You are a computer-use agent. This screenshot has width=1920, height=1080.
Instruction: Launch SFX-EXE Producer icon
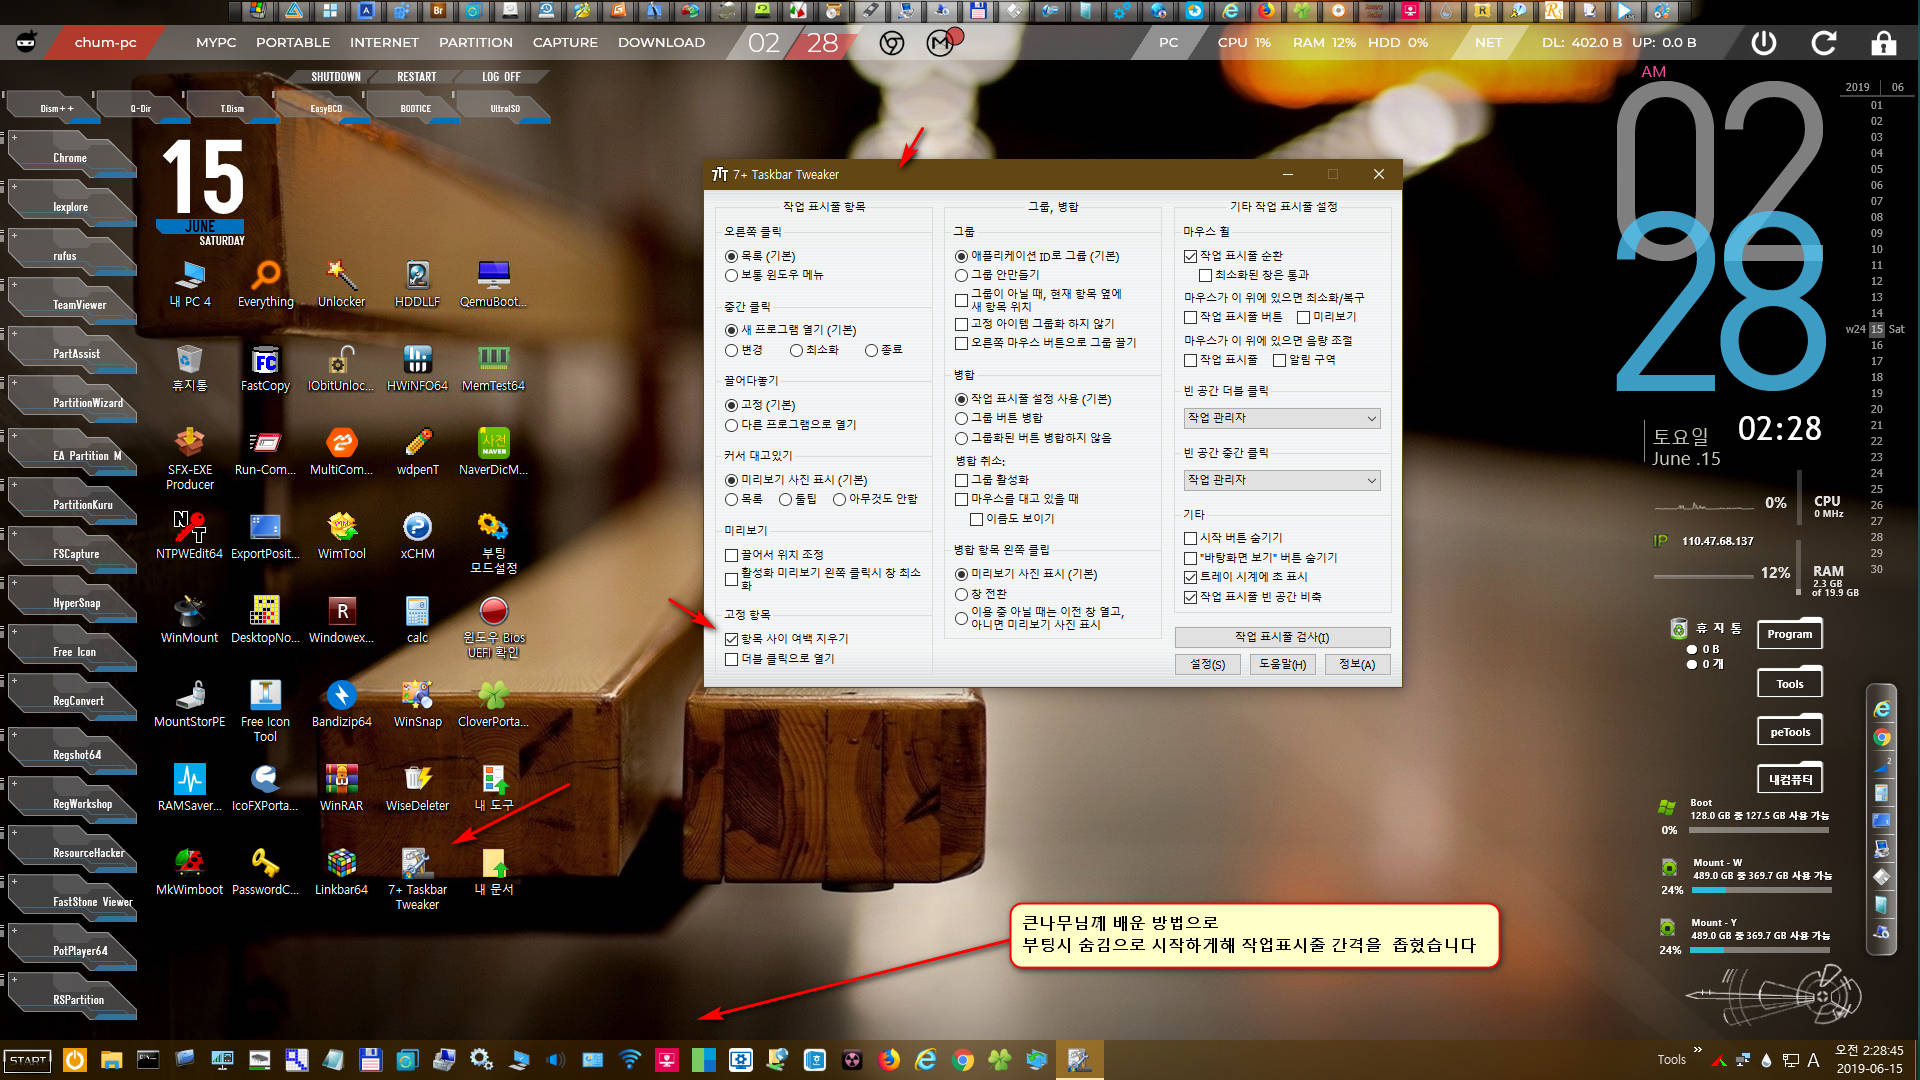pos(190,459)
